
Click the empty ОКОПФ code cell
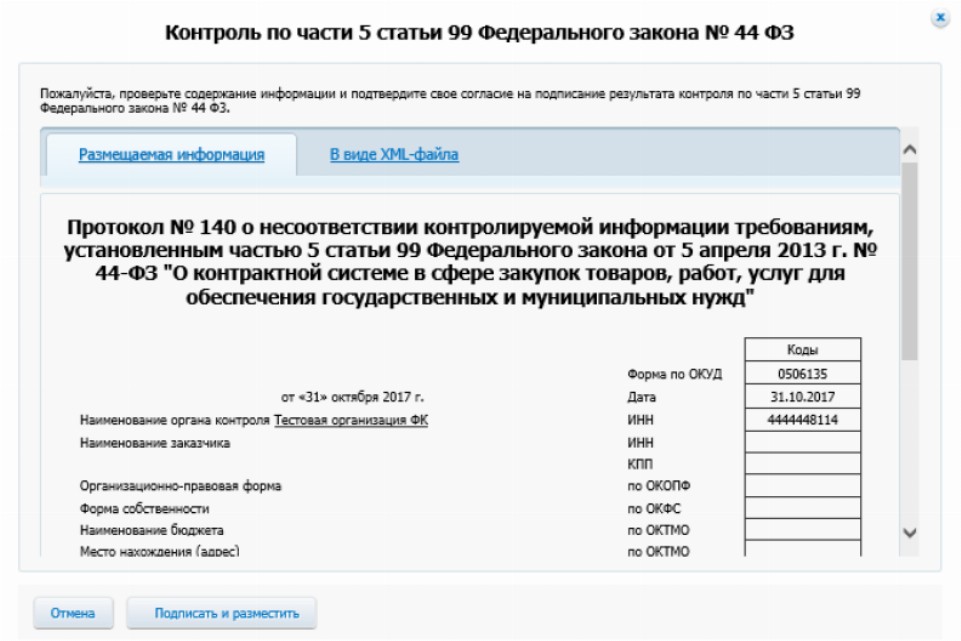[802, 486]
